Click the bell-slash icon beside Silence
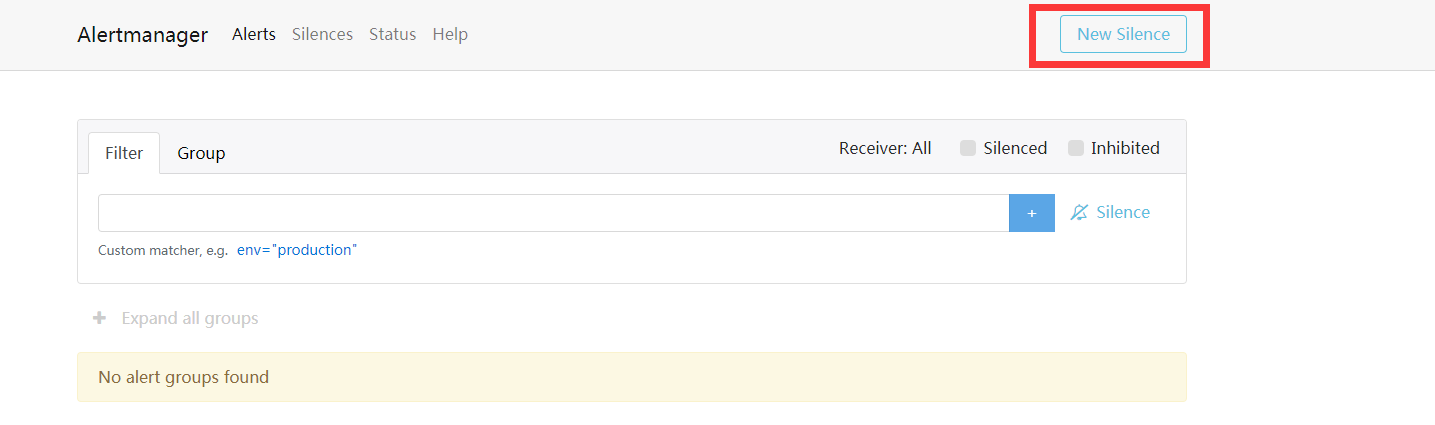The height and width of the screenshot is (425, 1435). [1079, 212]
